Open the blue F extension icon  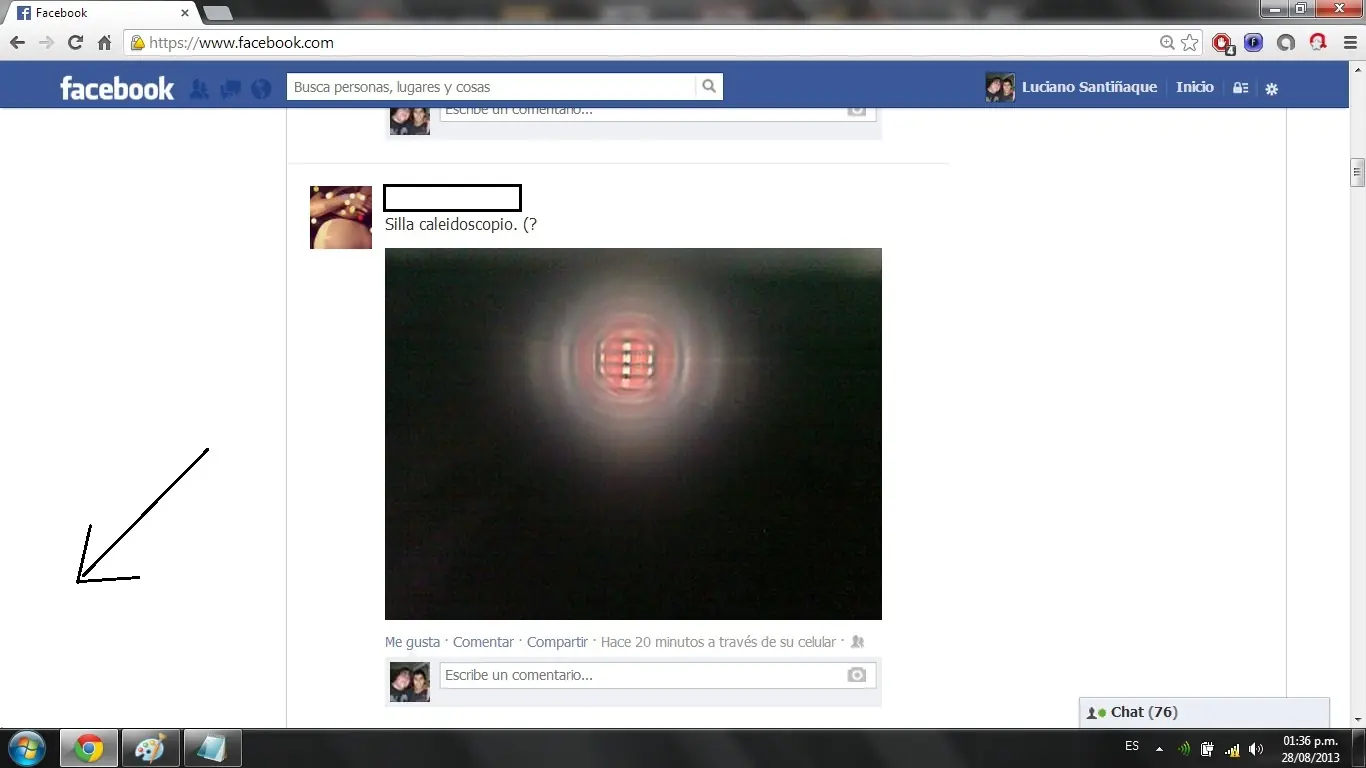point(1254,43)
